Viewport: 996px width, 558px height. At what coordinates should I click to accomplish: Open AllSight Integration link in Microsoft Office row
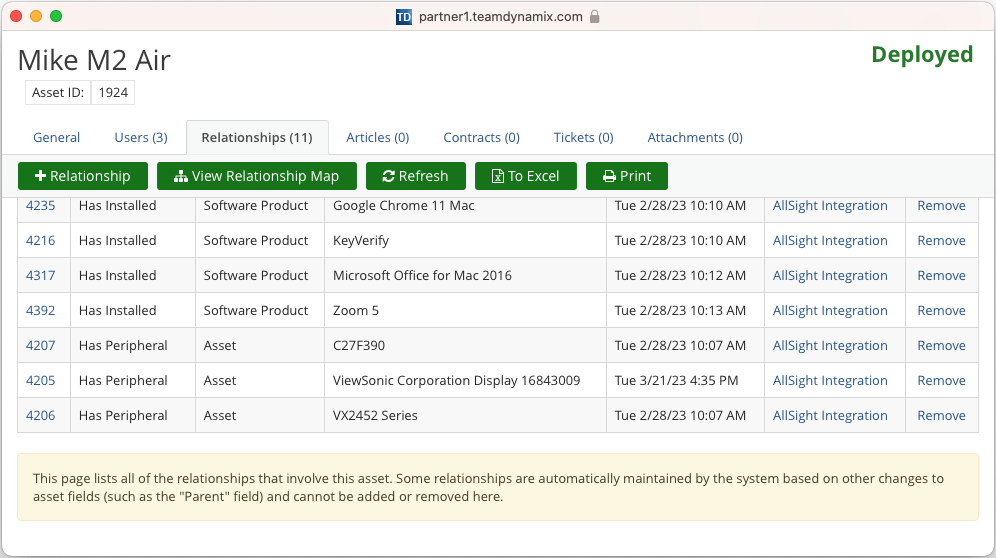830,275
